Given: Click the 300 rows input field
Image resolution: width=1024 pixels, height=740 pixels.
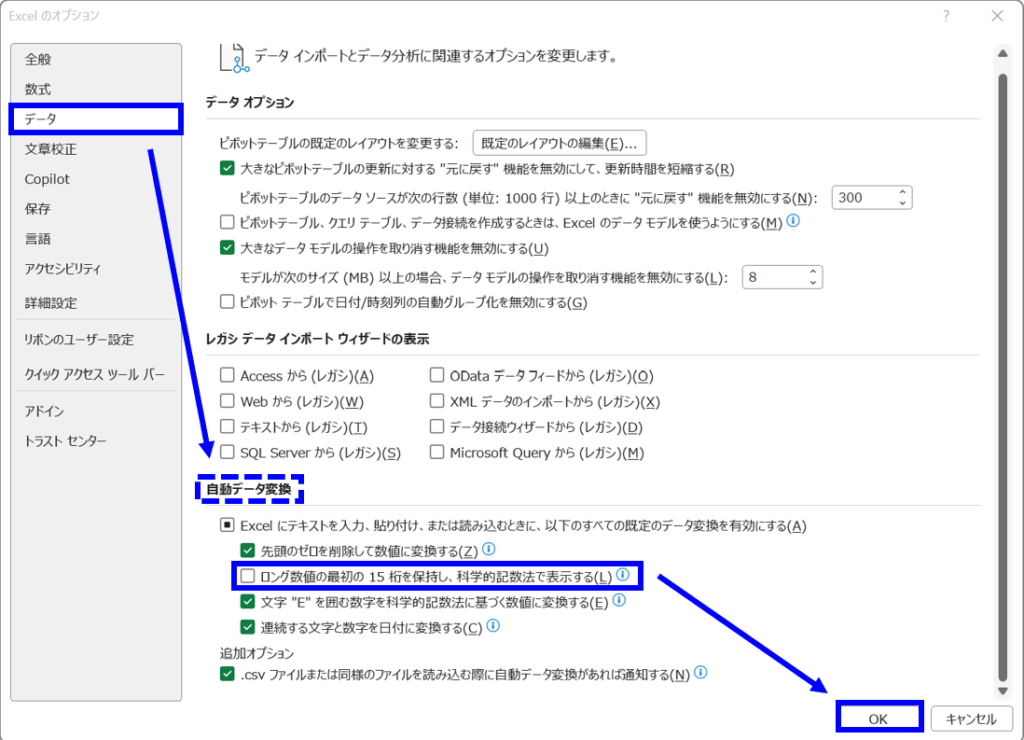Looking at the screenshot, I should [863, 197].
